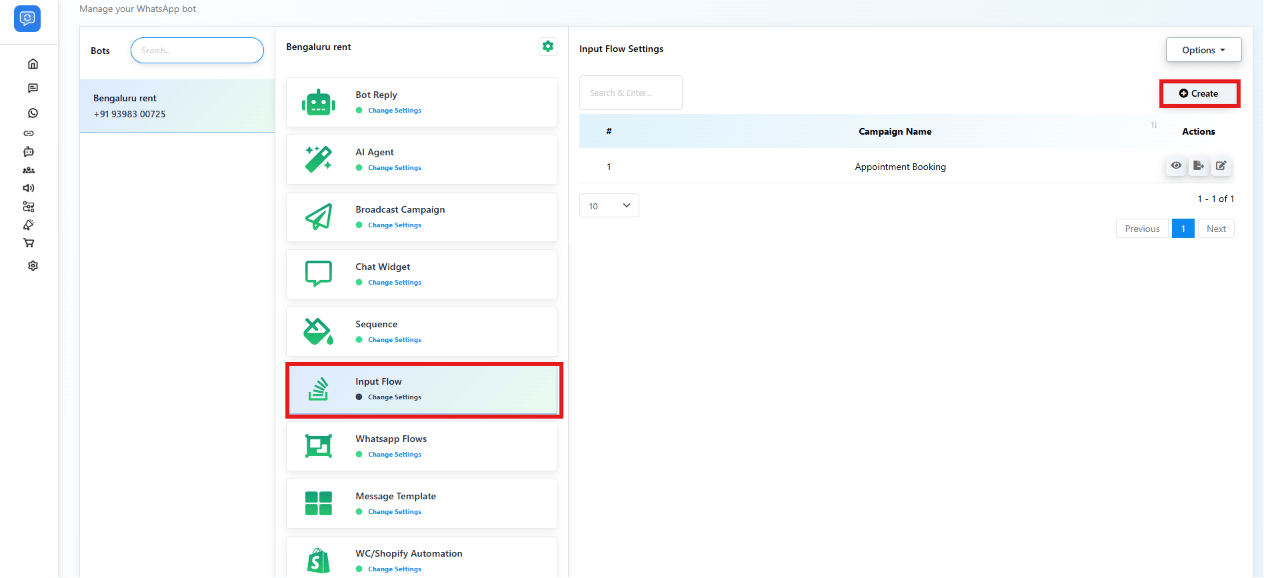Screen dimensions: 1264x578
Task: Open AI Agent Change Settings link
Action: click(395, 168)
